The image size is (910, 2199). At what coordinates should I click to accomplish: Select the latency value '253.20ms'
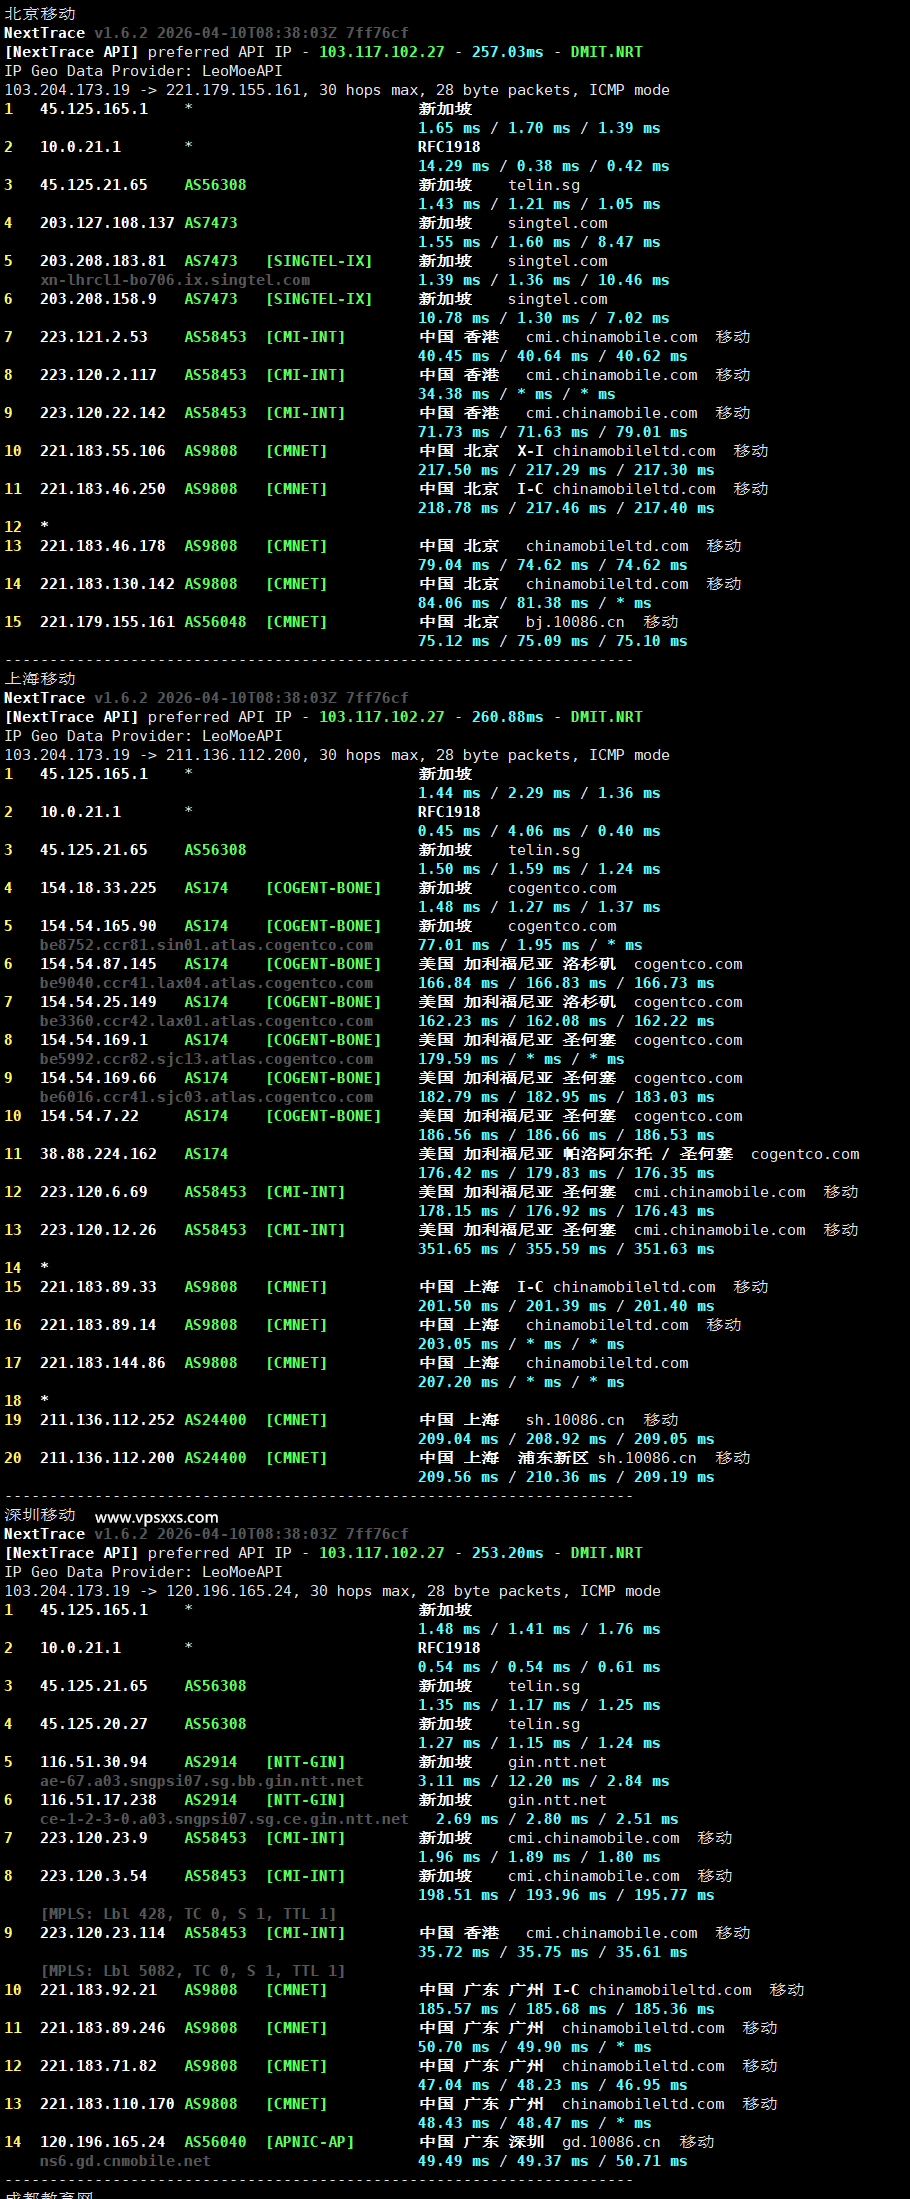pyautogui.click(x=508, y=1553)
